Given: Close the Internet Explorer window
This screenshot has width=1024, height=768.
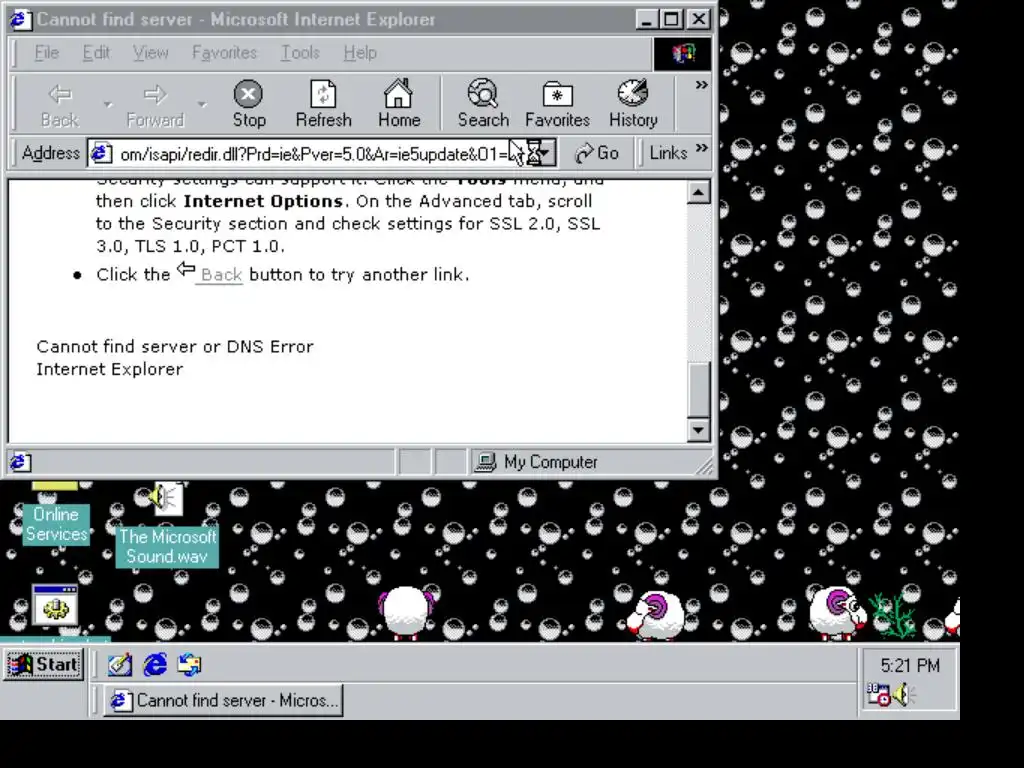Looking at the screenshot, I should point(699,20).
